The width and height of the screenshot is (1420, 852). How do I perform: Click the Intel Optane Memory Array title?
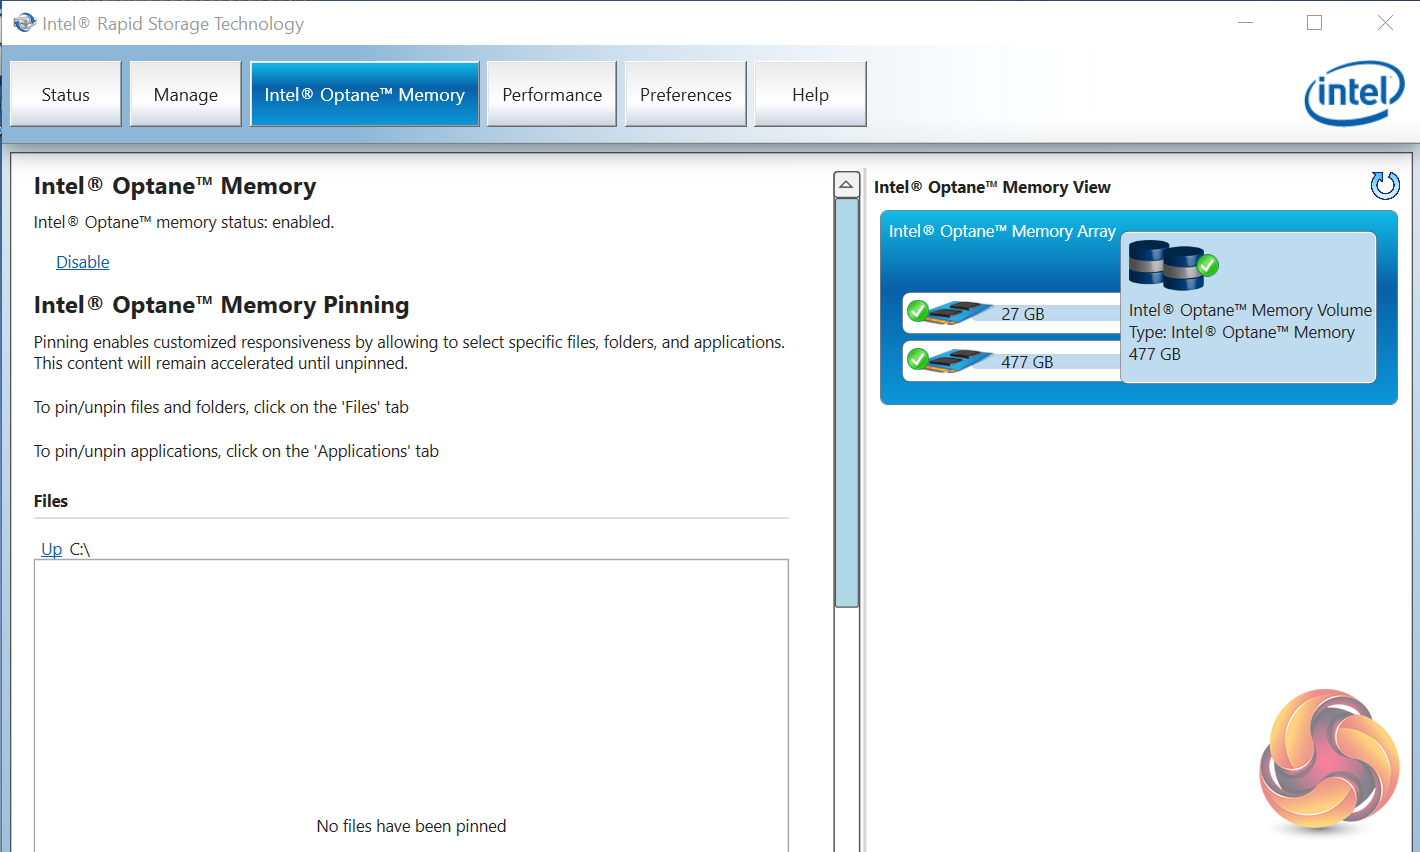(x=1002, y=231)
